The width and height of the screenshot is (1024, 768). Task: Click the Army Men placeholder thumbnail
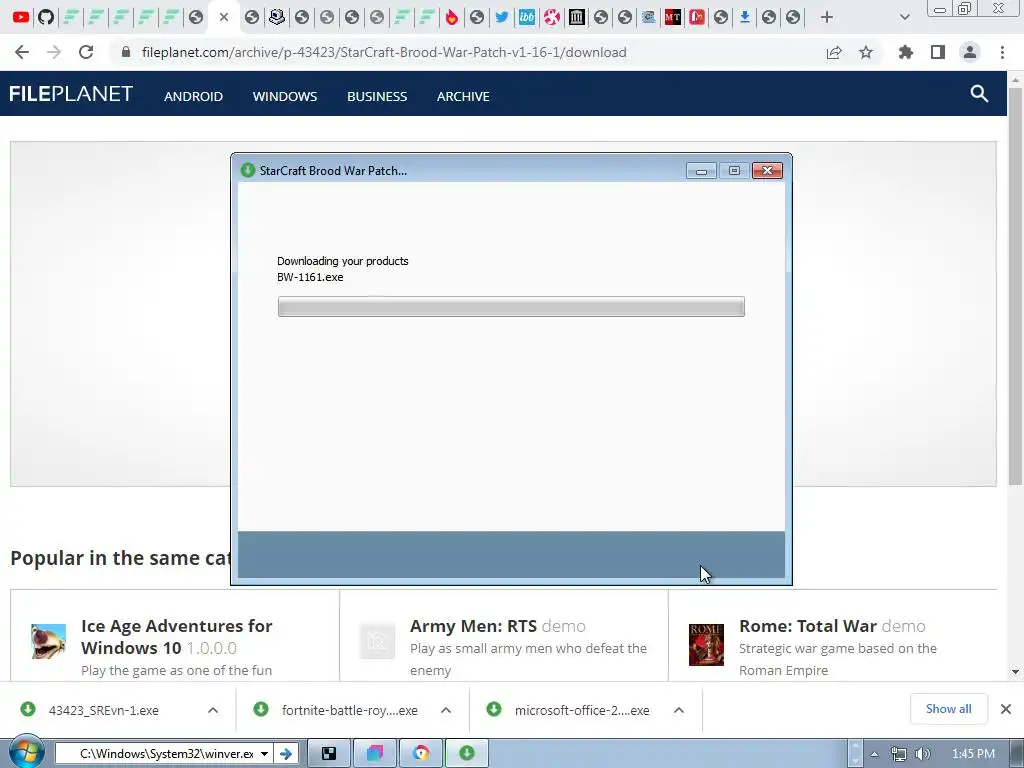377,641
